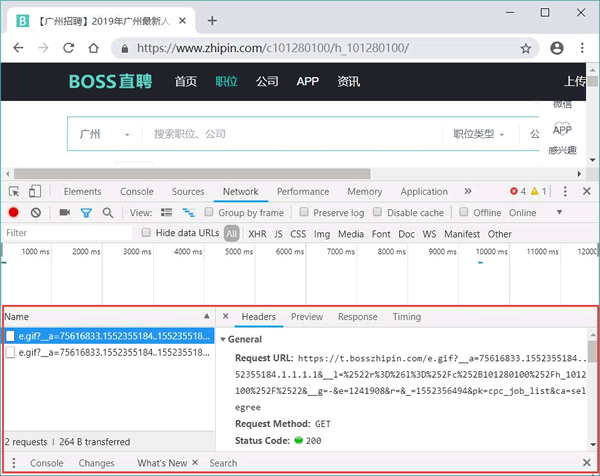Viewport: 600px width, 476px height.
Task: Filter requests by XHR
Action: point(257,234)
